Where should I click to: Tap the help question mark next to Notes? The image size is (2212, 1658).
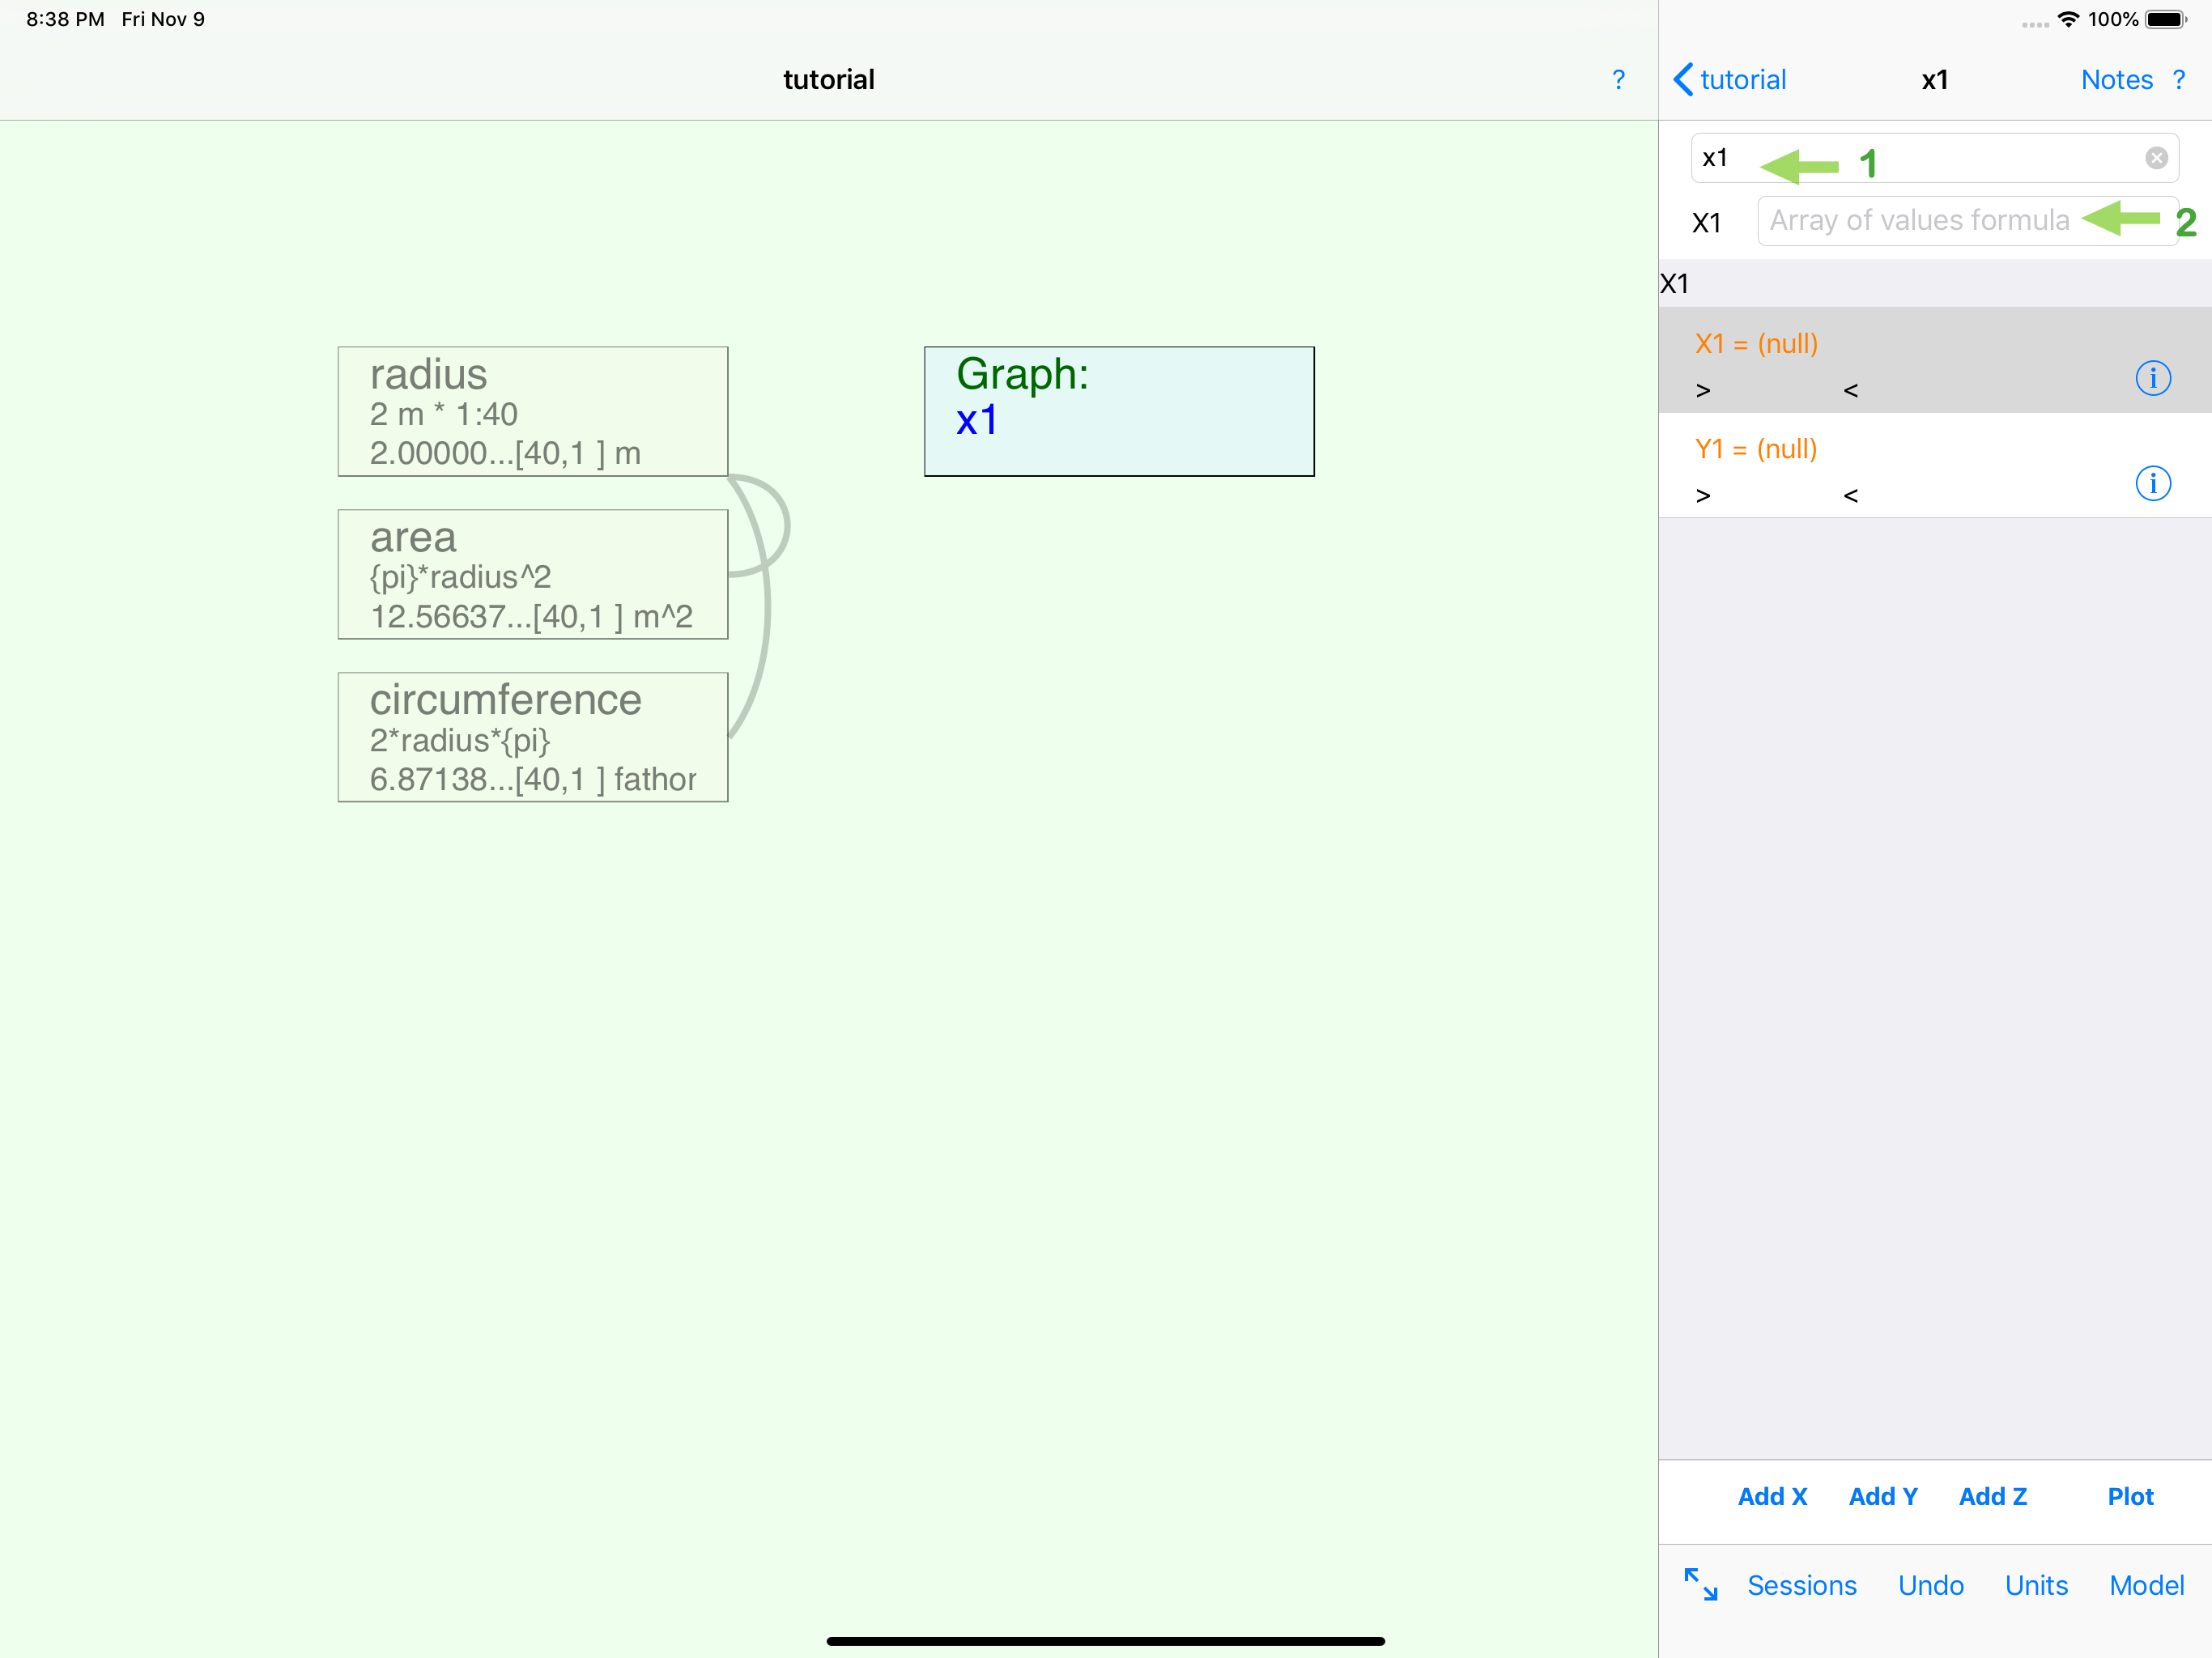[x=2179, y=80]
